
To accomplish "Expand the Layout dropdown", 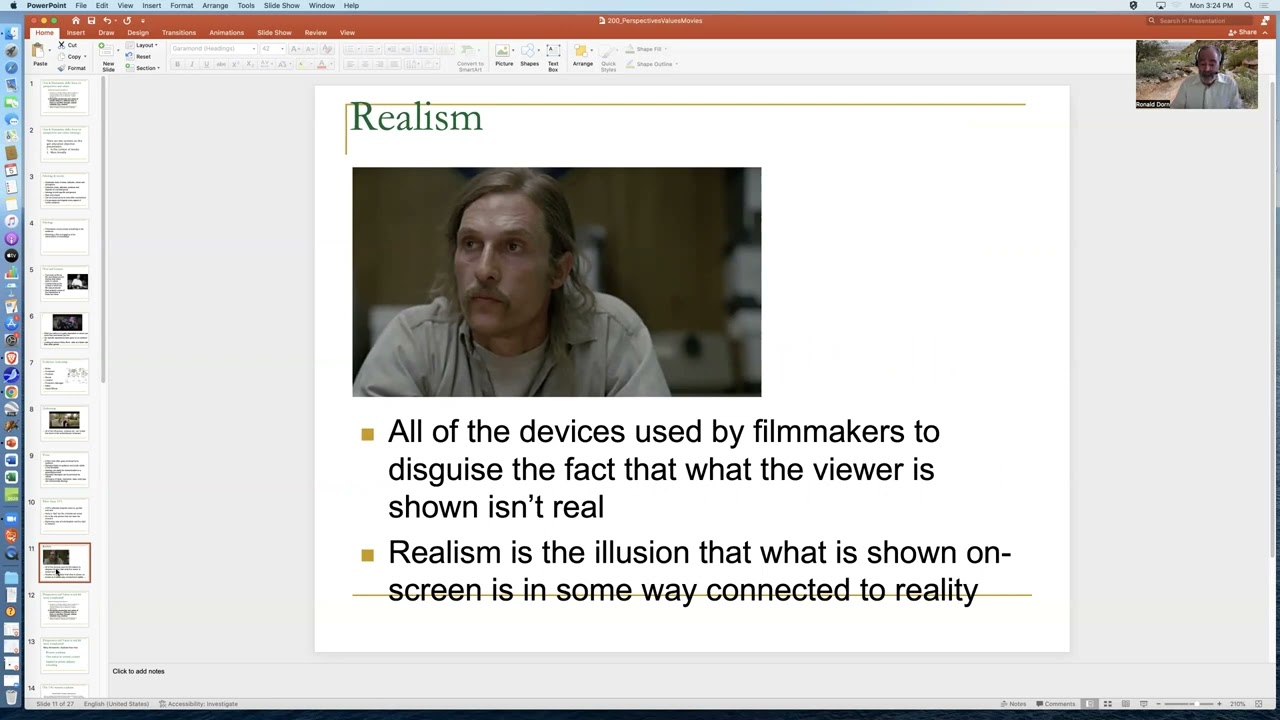I will 145,45.
